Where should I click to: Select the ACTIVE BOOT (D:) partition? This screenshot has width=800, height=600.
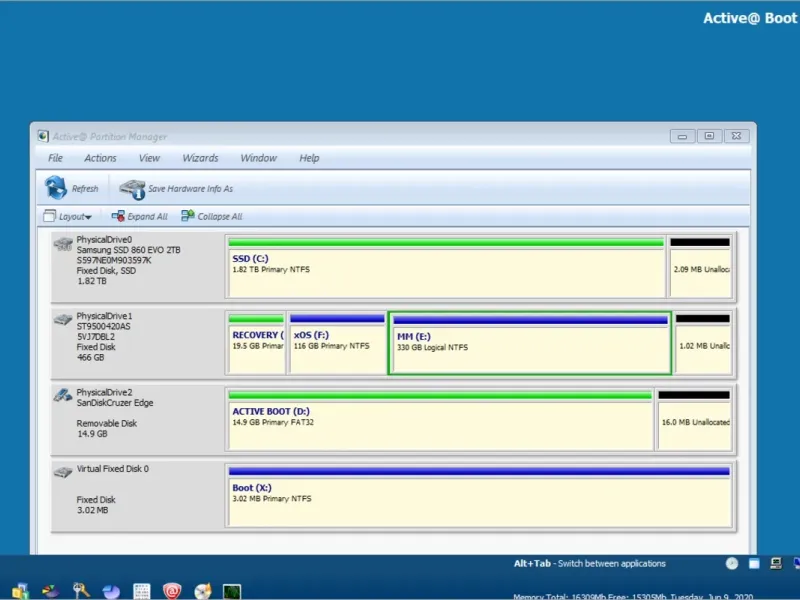click(x=440, y=419)
